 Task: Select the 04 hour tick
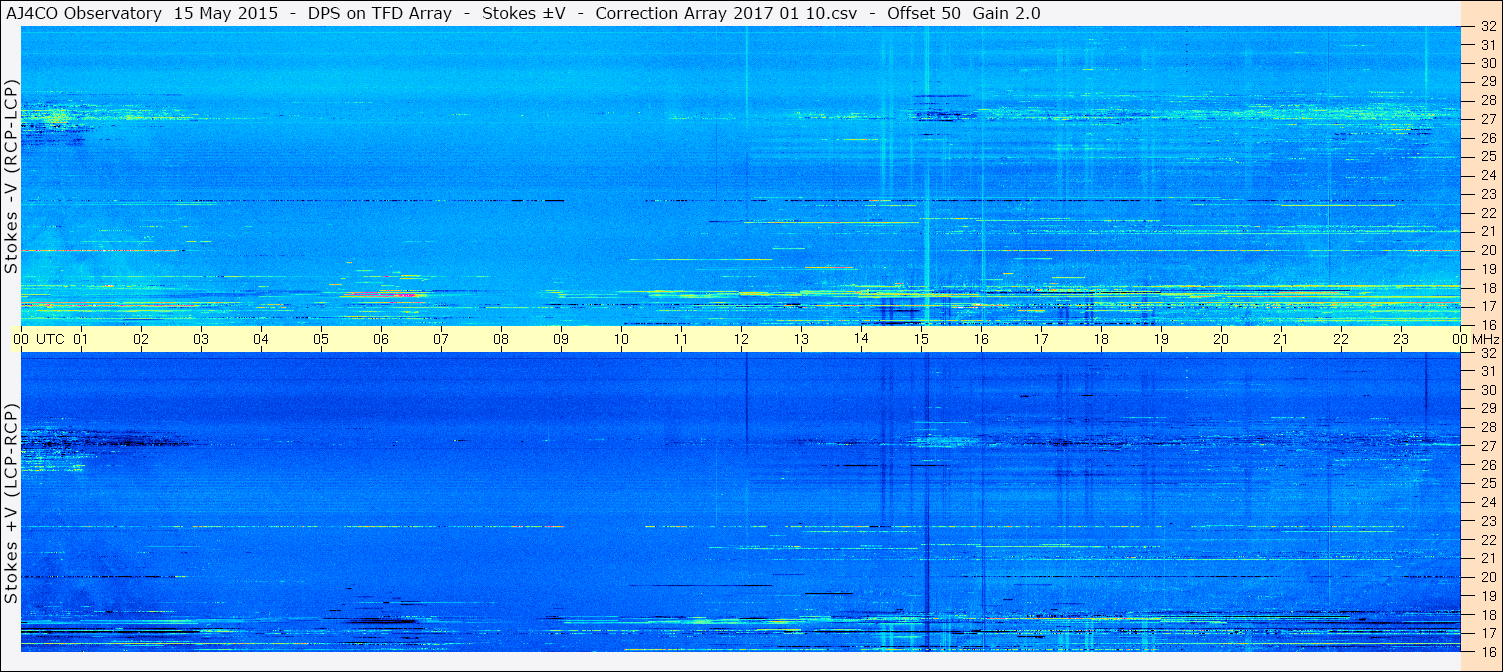click(261, 340)
